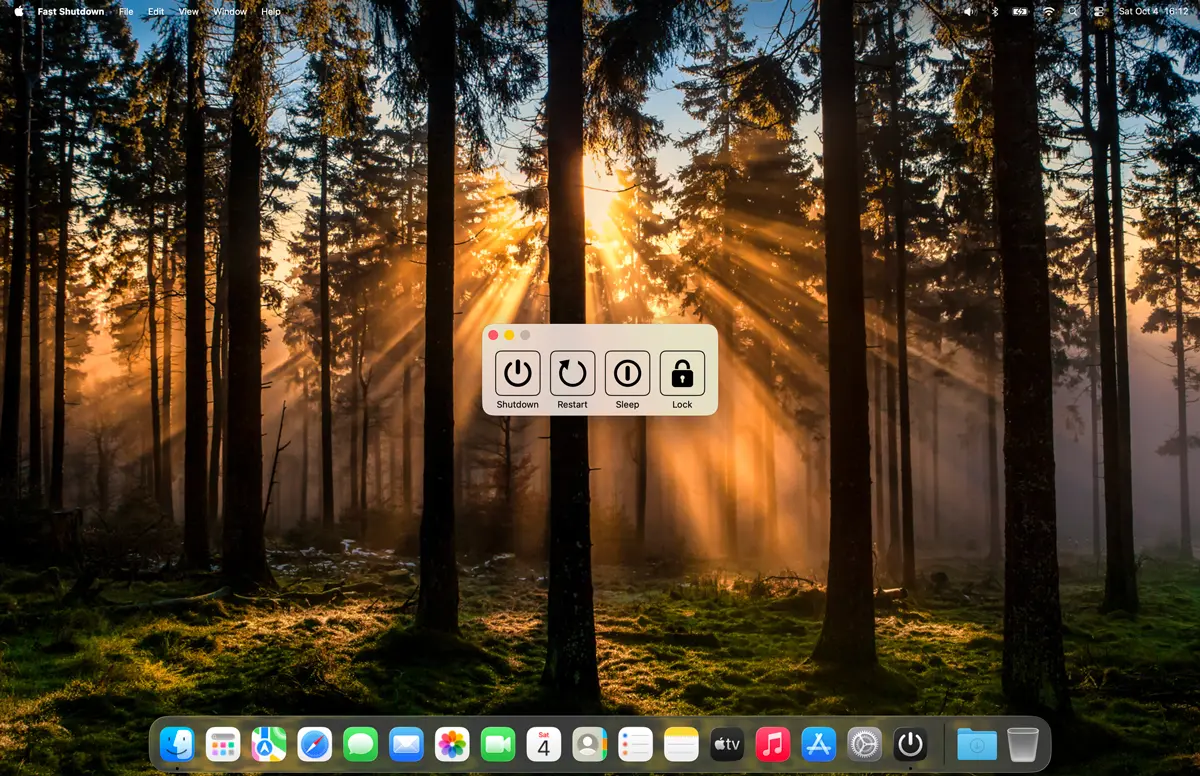The image size is (1200, 776).
Task: Click the date and time clock
Action: (x=1152, y=11)
